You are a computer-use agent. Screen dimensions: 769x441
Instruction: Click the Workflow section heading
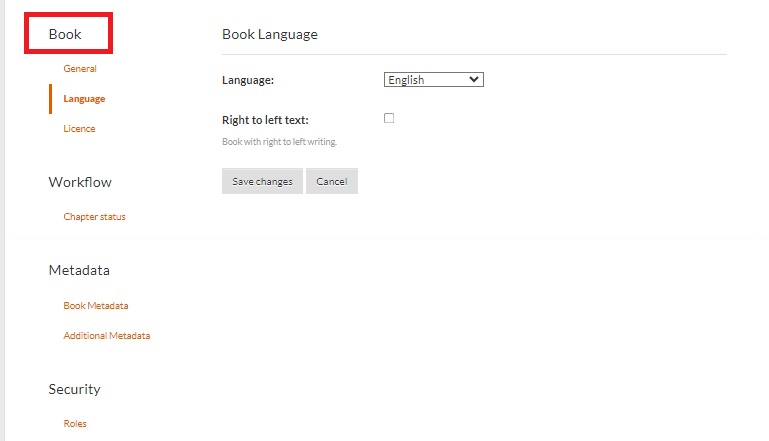[x=80, y=182]
